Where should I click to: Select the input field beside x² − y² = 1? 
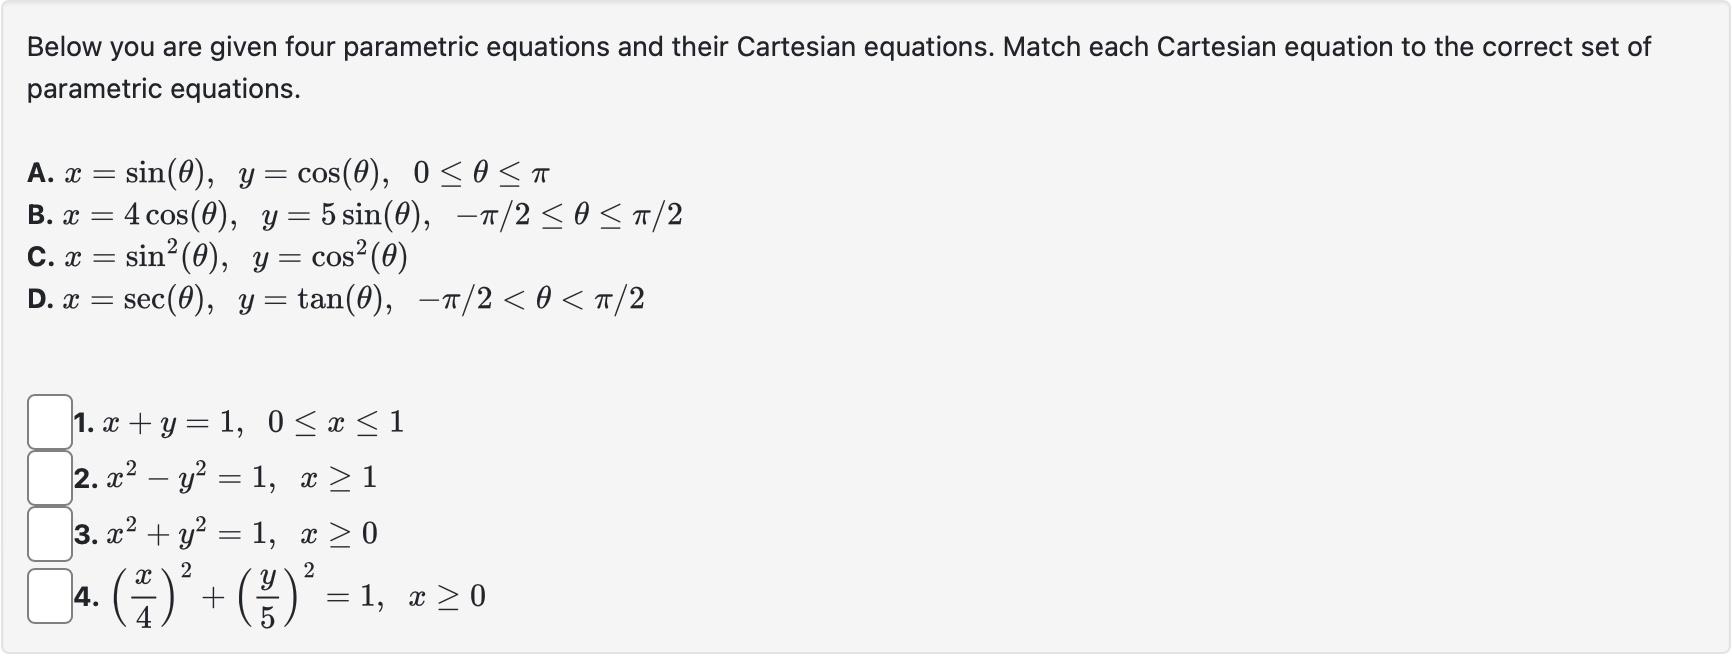tap(48, 478)
